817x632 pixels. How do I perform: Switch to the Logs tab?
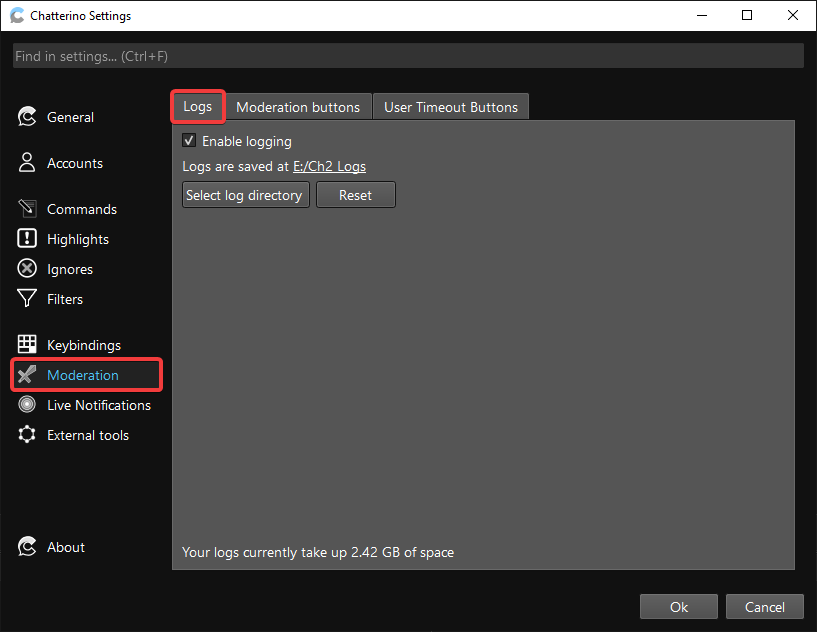[x=197, y=106]
